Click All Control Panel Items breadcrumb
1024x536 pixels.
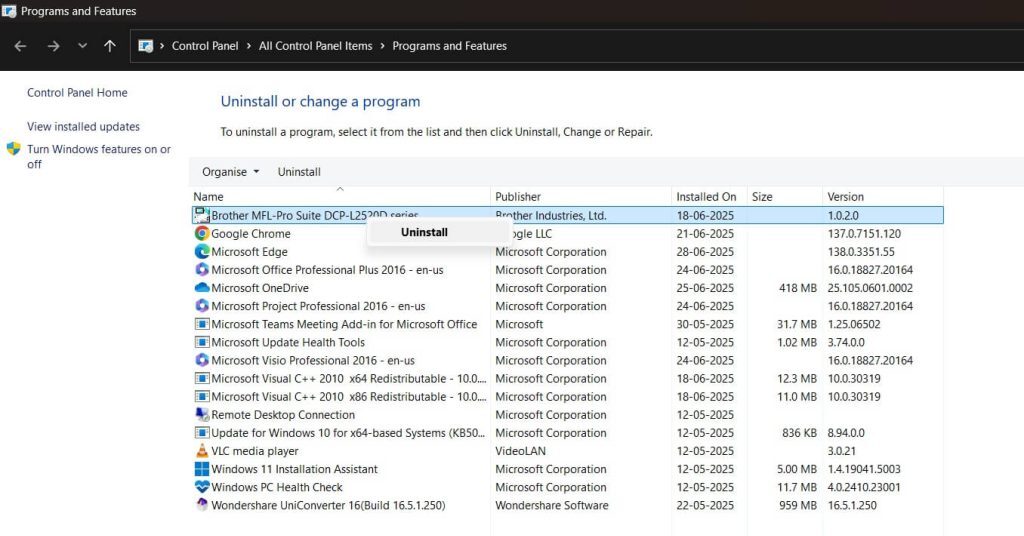pyautogui.click(x=315, y=46)
